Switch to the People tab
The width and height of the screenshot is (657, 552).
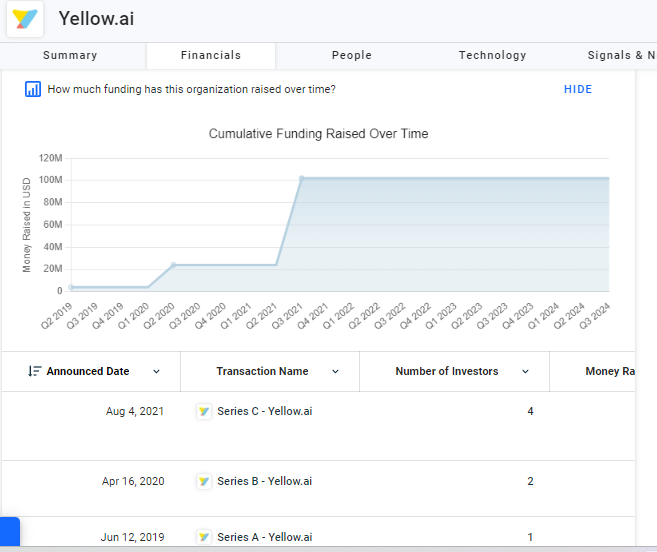[352, 55]
